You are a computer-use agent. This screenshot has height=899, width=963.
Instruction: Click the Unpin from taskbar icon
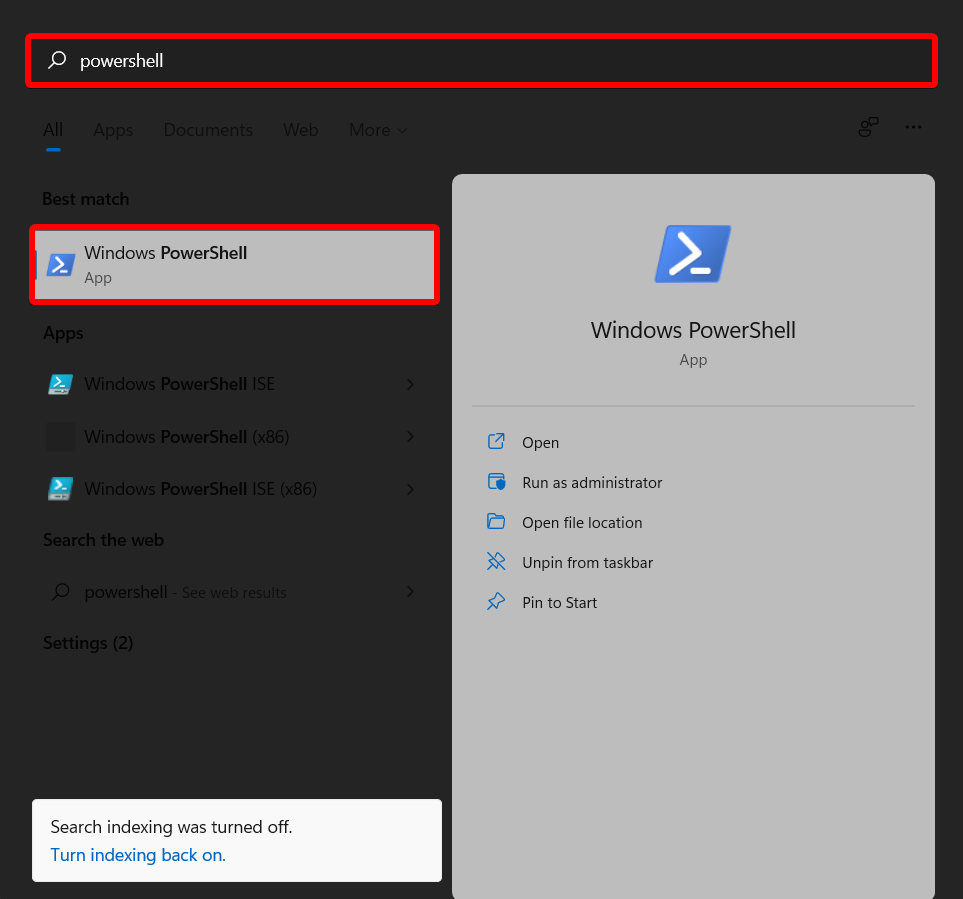[496, 561]
